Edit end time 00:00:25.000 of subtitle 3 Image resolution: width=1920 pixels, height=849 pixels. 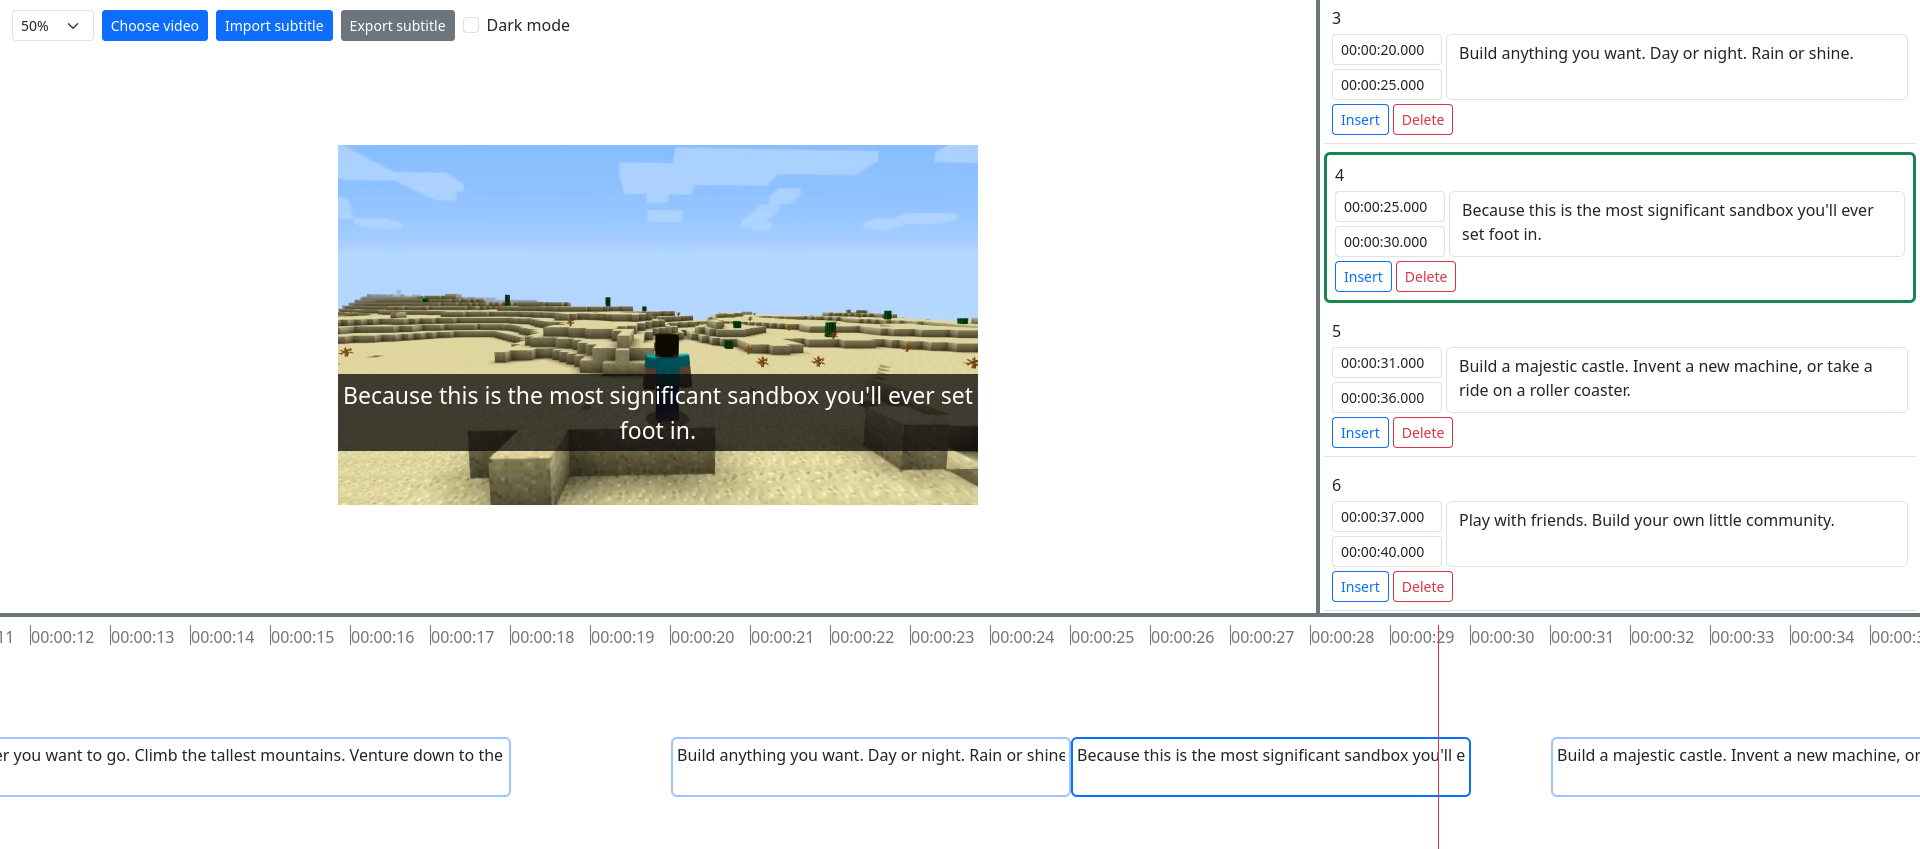[x=1386, y=85]
